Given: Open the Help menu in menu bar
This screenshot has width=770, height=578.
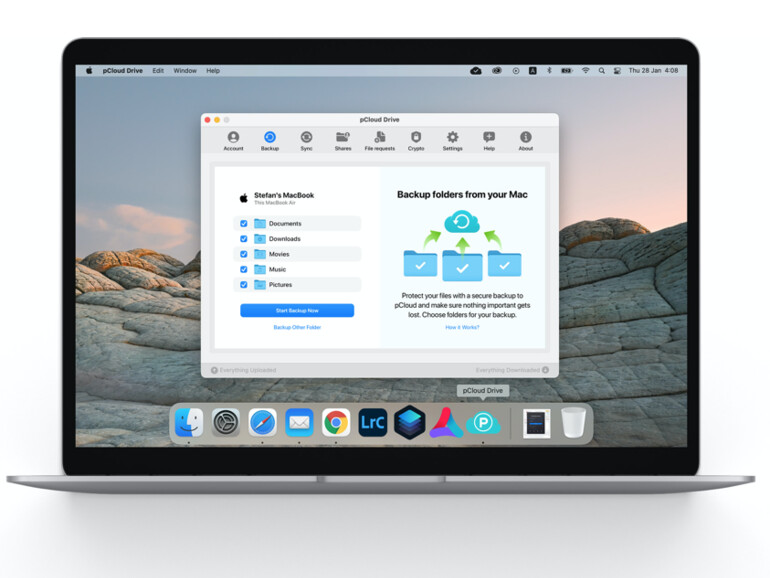Looking at the screenshot, I should [x=213, y=71].
